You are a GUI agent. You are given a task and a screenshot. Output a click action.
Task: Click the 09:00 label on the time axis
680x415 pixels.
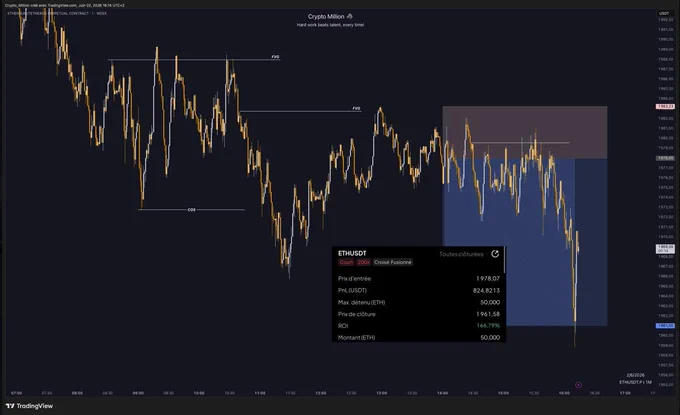click(138, 393)
